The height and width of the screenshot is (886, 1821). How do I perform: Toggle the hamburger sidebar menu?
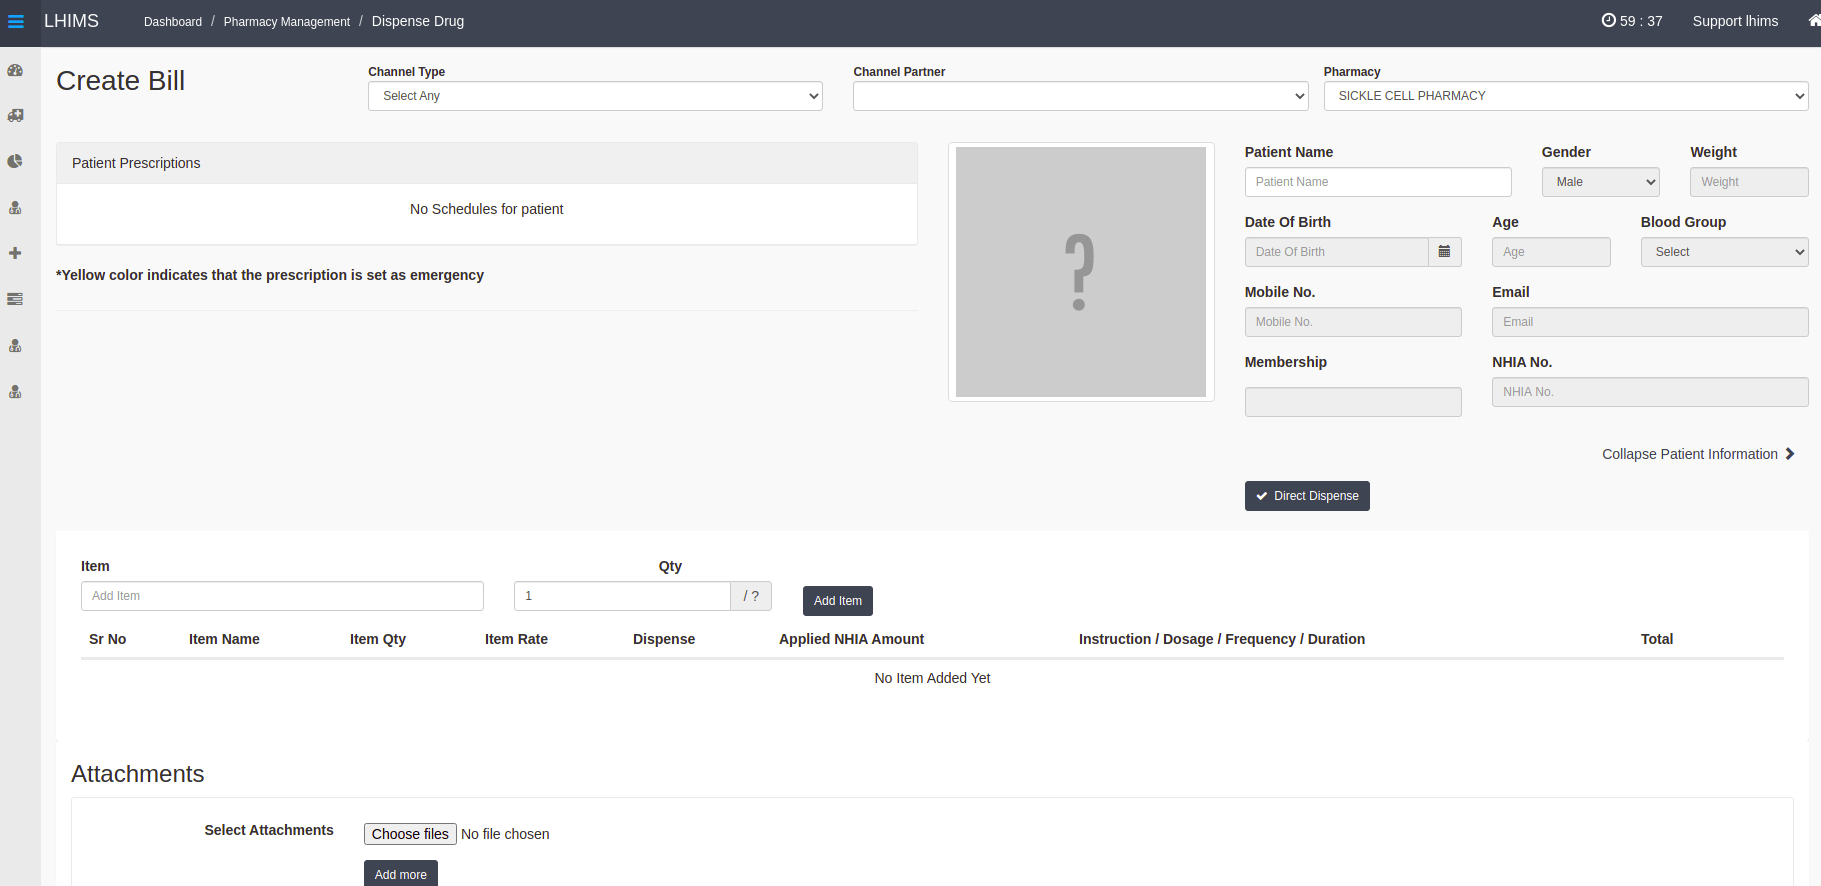(x=16, y=21)
